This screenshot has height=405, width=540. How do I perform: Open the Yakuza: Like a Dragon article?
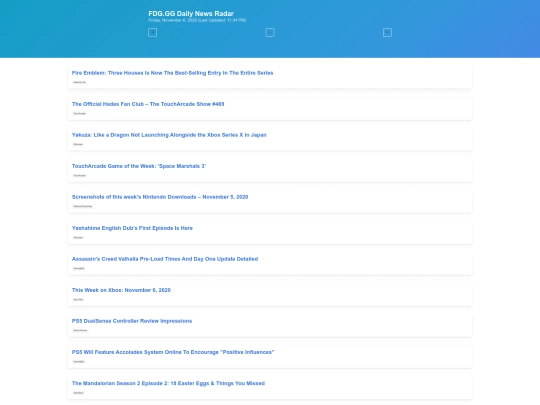pos(169,135)
